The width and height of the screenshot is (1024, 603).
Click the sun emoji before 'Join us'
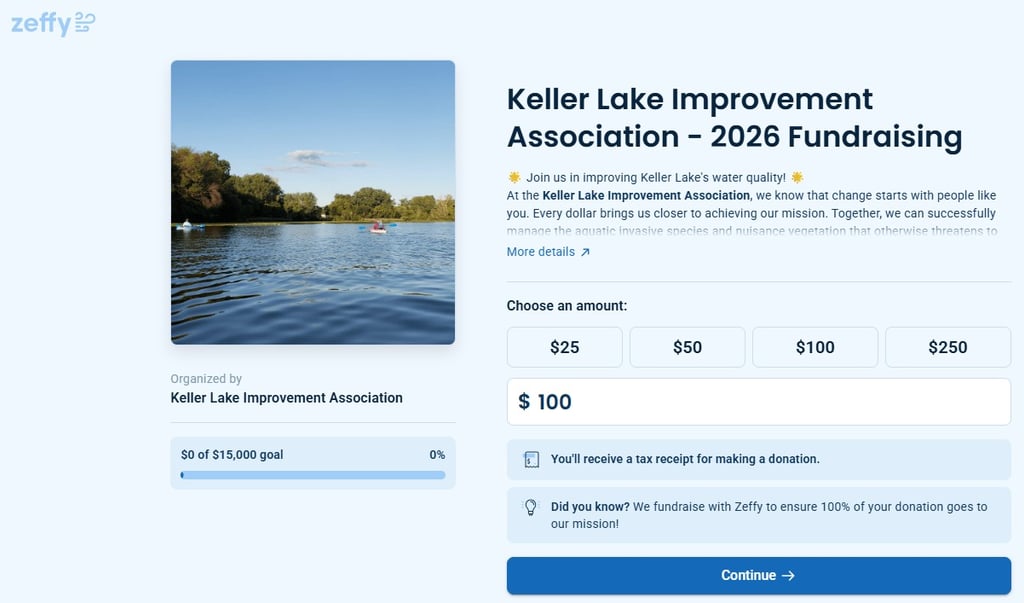tap(514, 178)
